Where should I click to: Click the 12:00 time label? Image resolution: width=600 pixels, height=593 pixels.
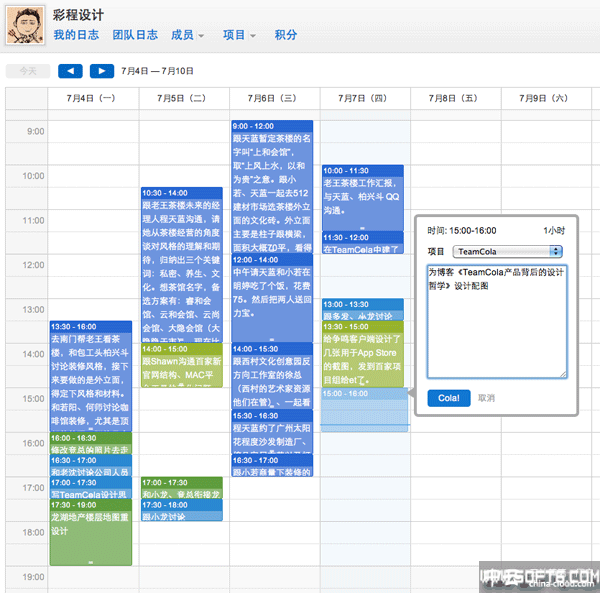pyautogui.click(x=33, y=265)
